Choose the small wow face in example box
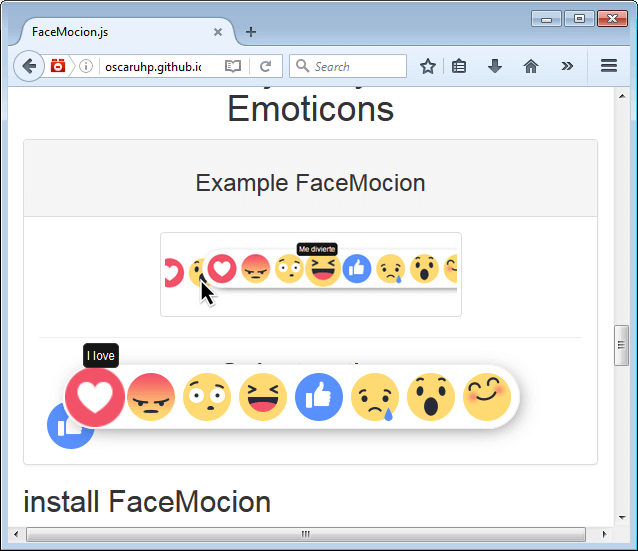Viewport: 638px width, 551px height. pos(424,269)
